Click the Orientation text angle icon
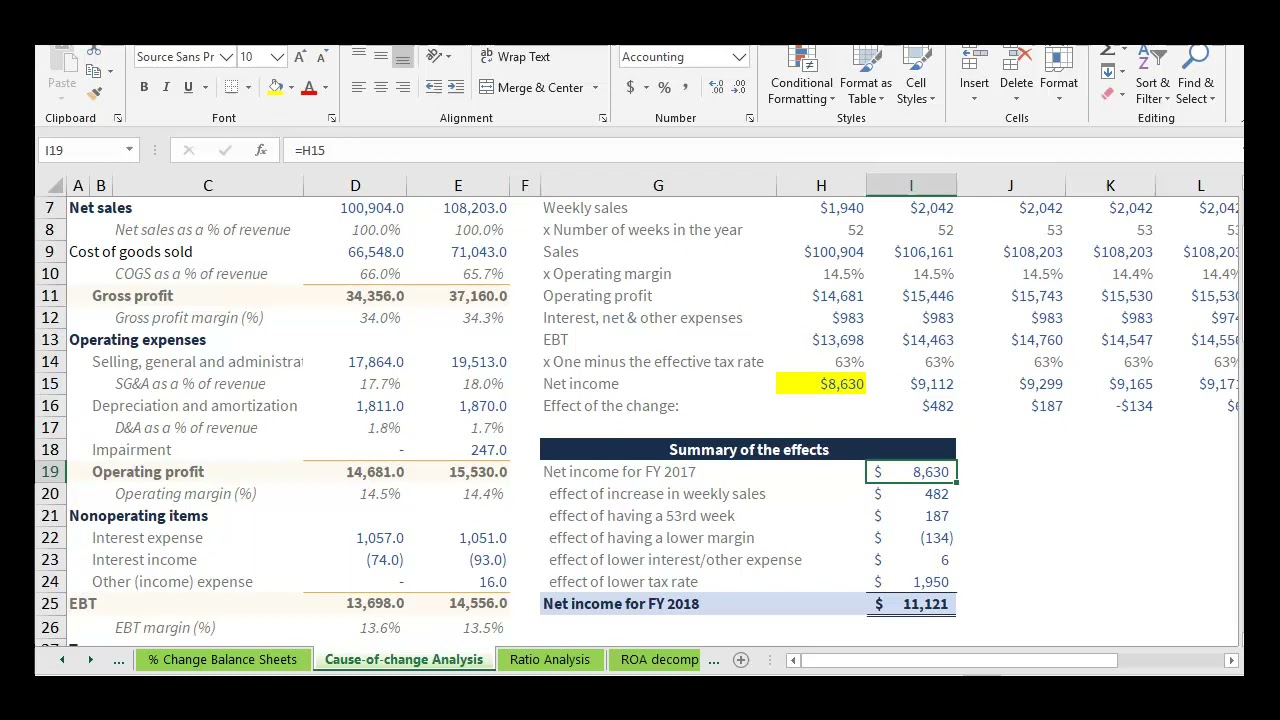Image resolution: width=1280 pixels, height=720 pixels. [x=434, y=57]
